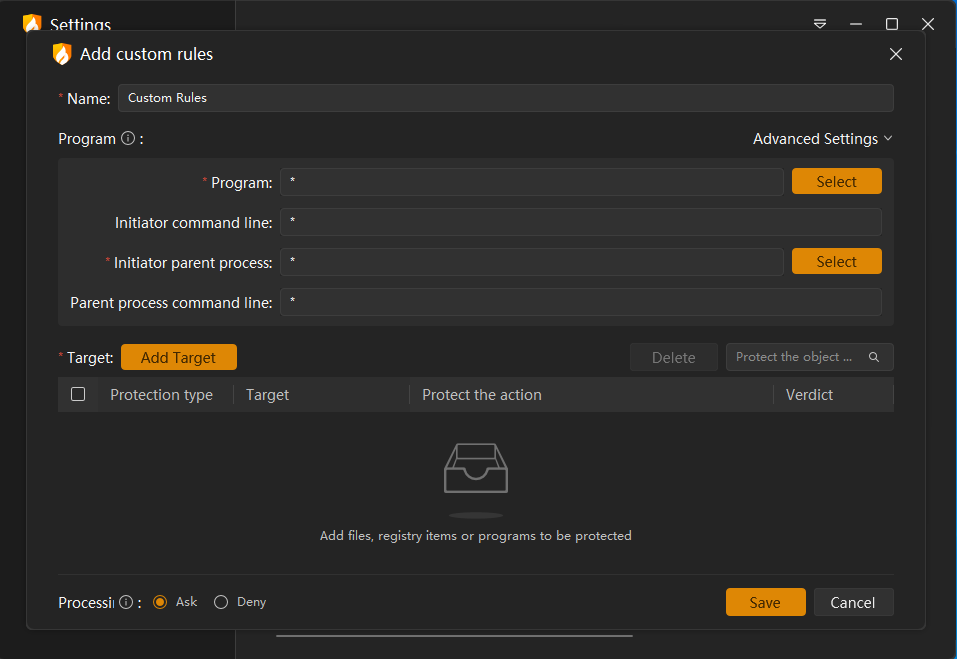Image resolution: width=957 pixels, height=659 pixels.
Task: Tick the select-all checkbox in table header
Action: [x=78, y=394]
